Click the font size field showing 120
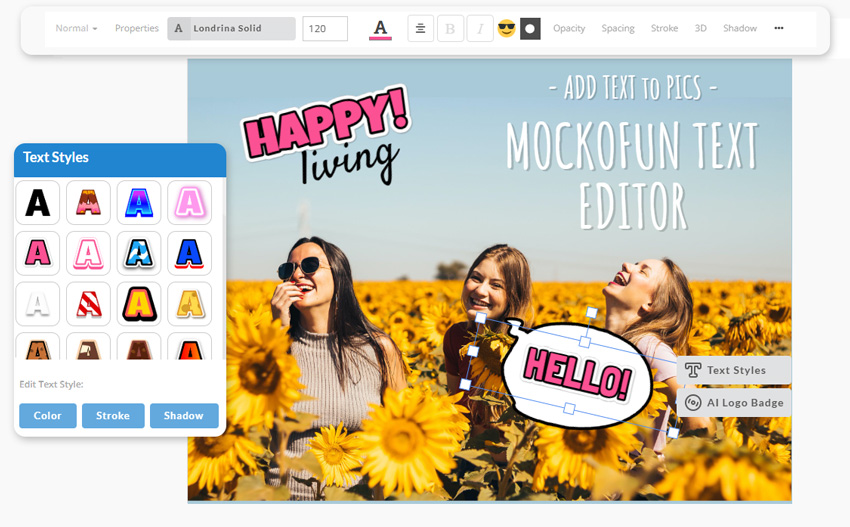Image resolution: width=850 pixels, height=527 pixels. click(x=325, y=28)
